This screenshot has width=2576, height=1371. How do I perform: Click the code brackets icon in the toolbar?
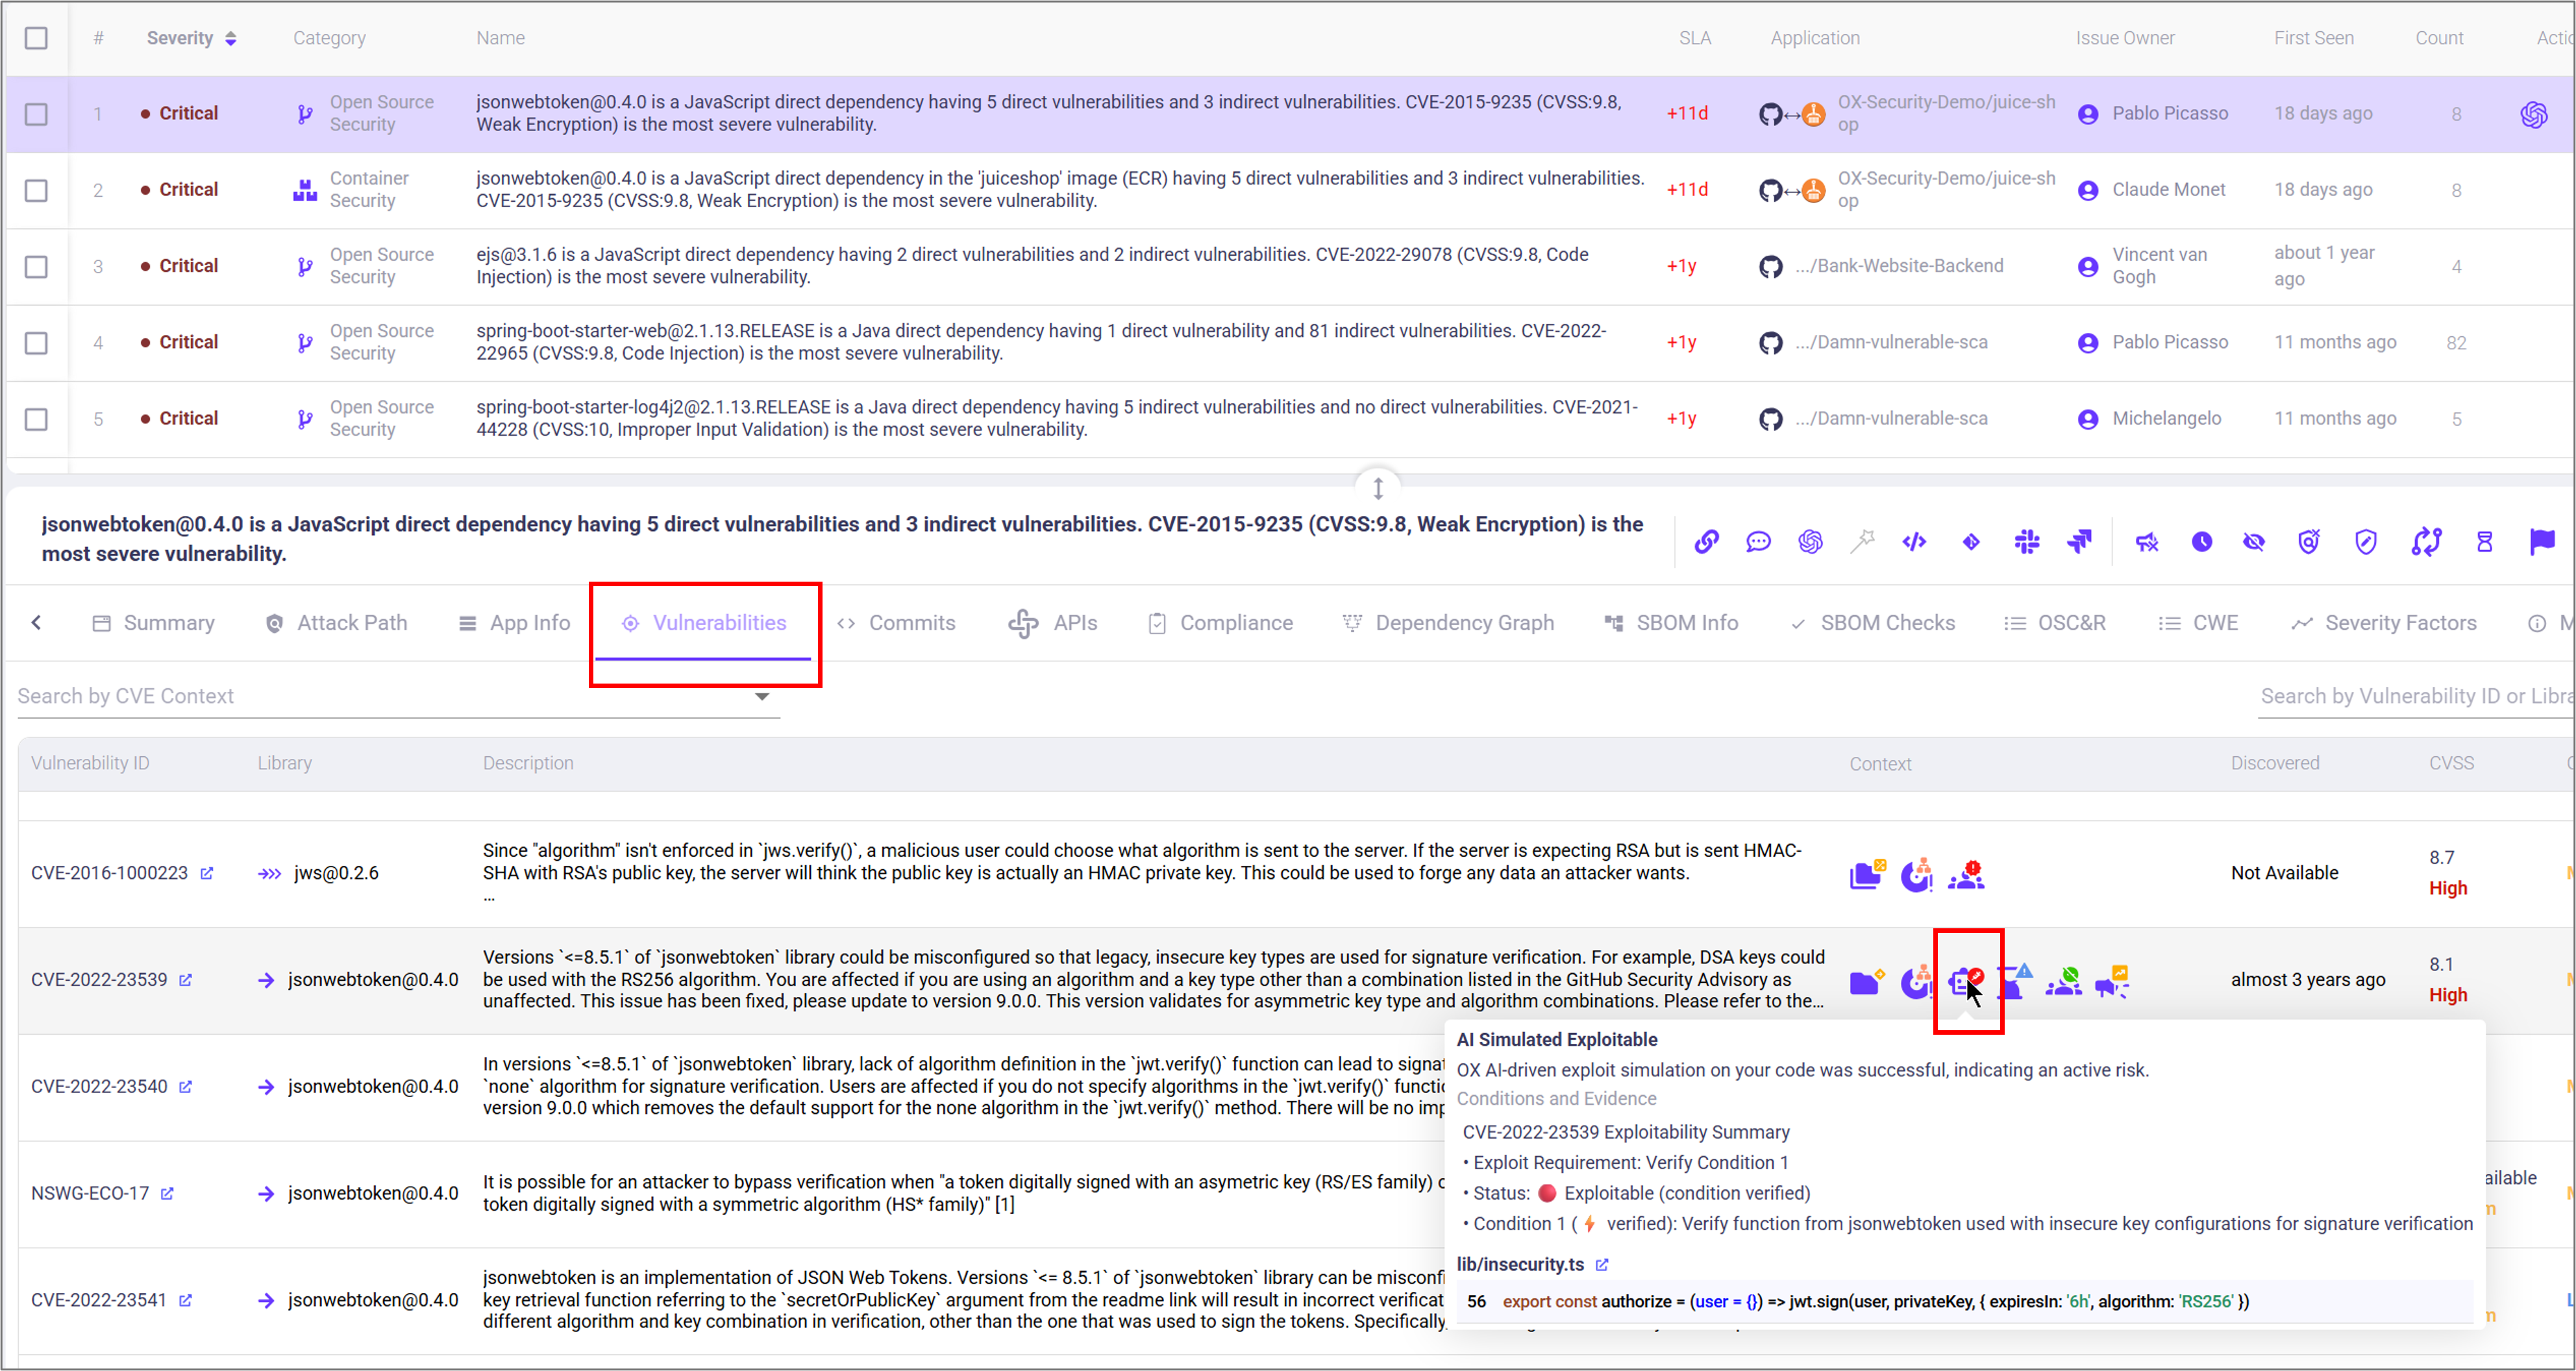pyautogui.click(x=1914, y=542)
